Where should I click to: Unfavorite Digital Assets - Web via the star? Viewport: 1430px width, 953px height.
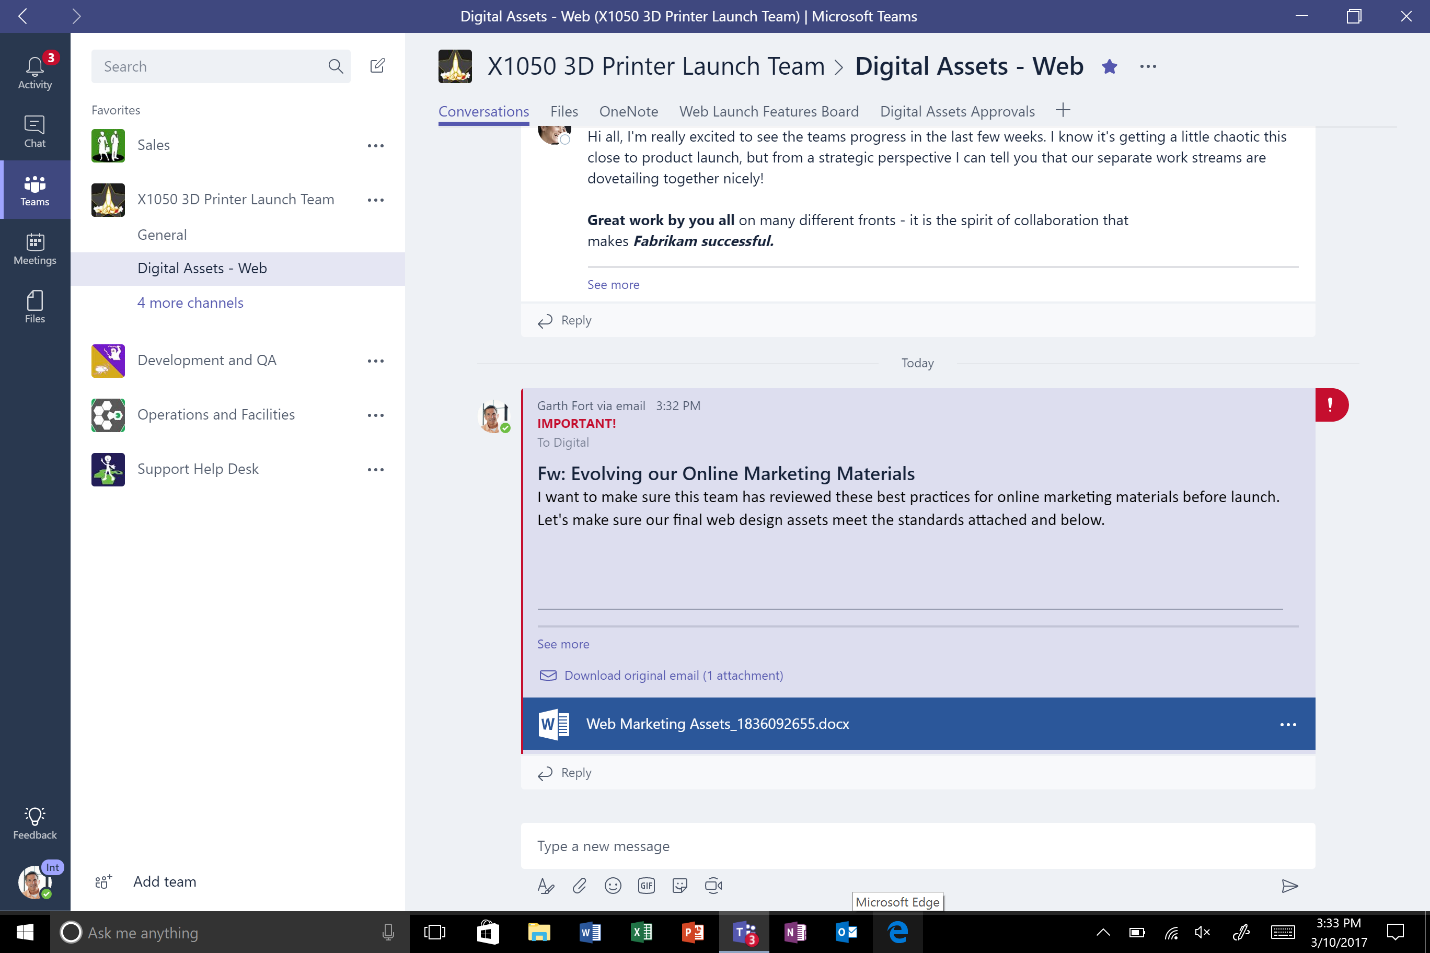1109,66
